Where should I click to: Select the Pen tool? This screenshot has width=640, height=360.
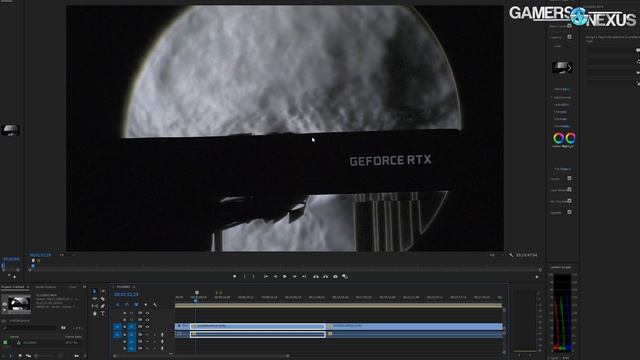click(x=103, y=306)
